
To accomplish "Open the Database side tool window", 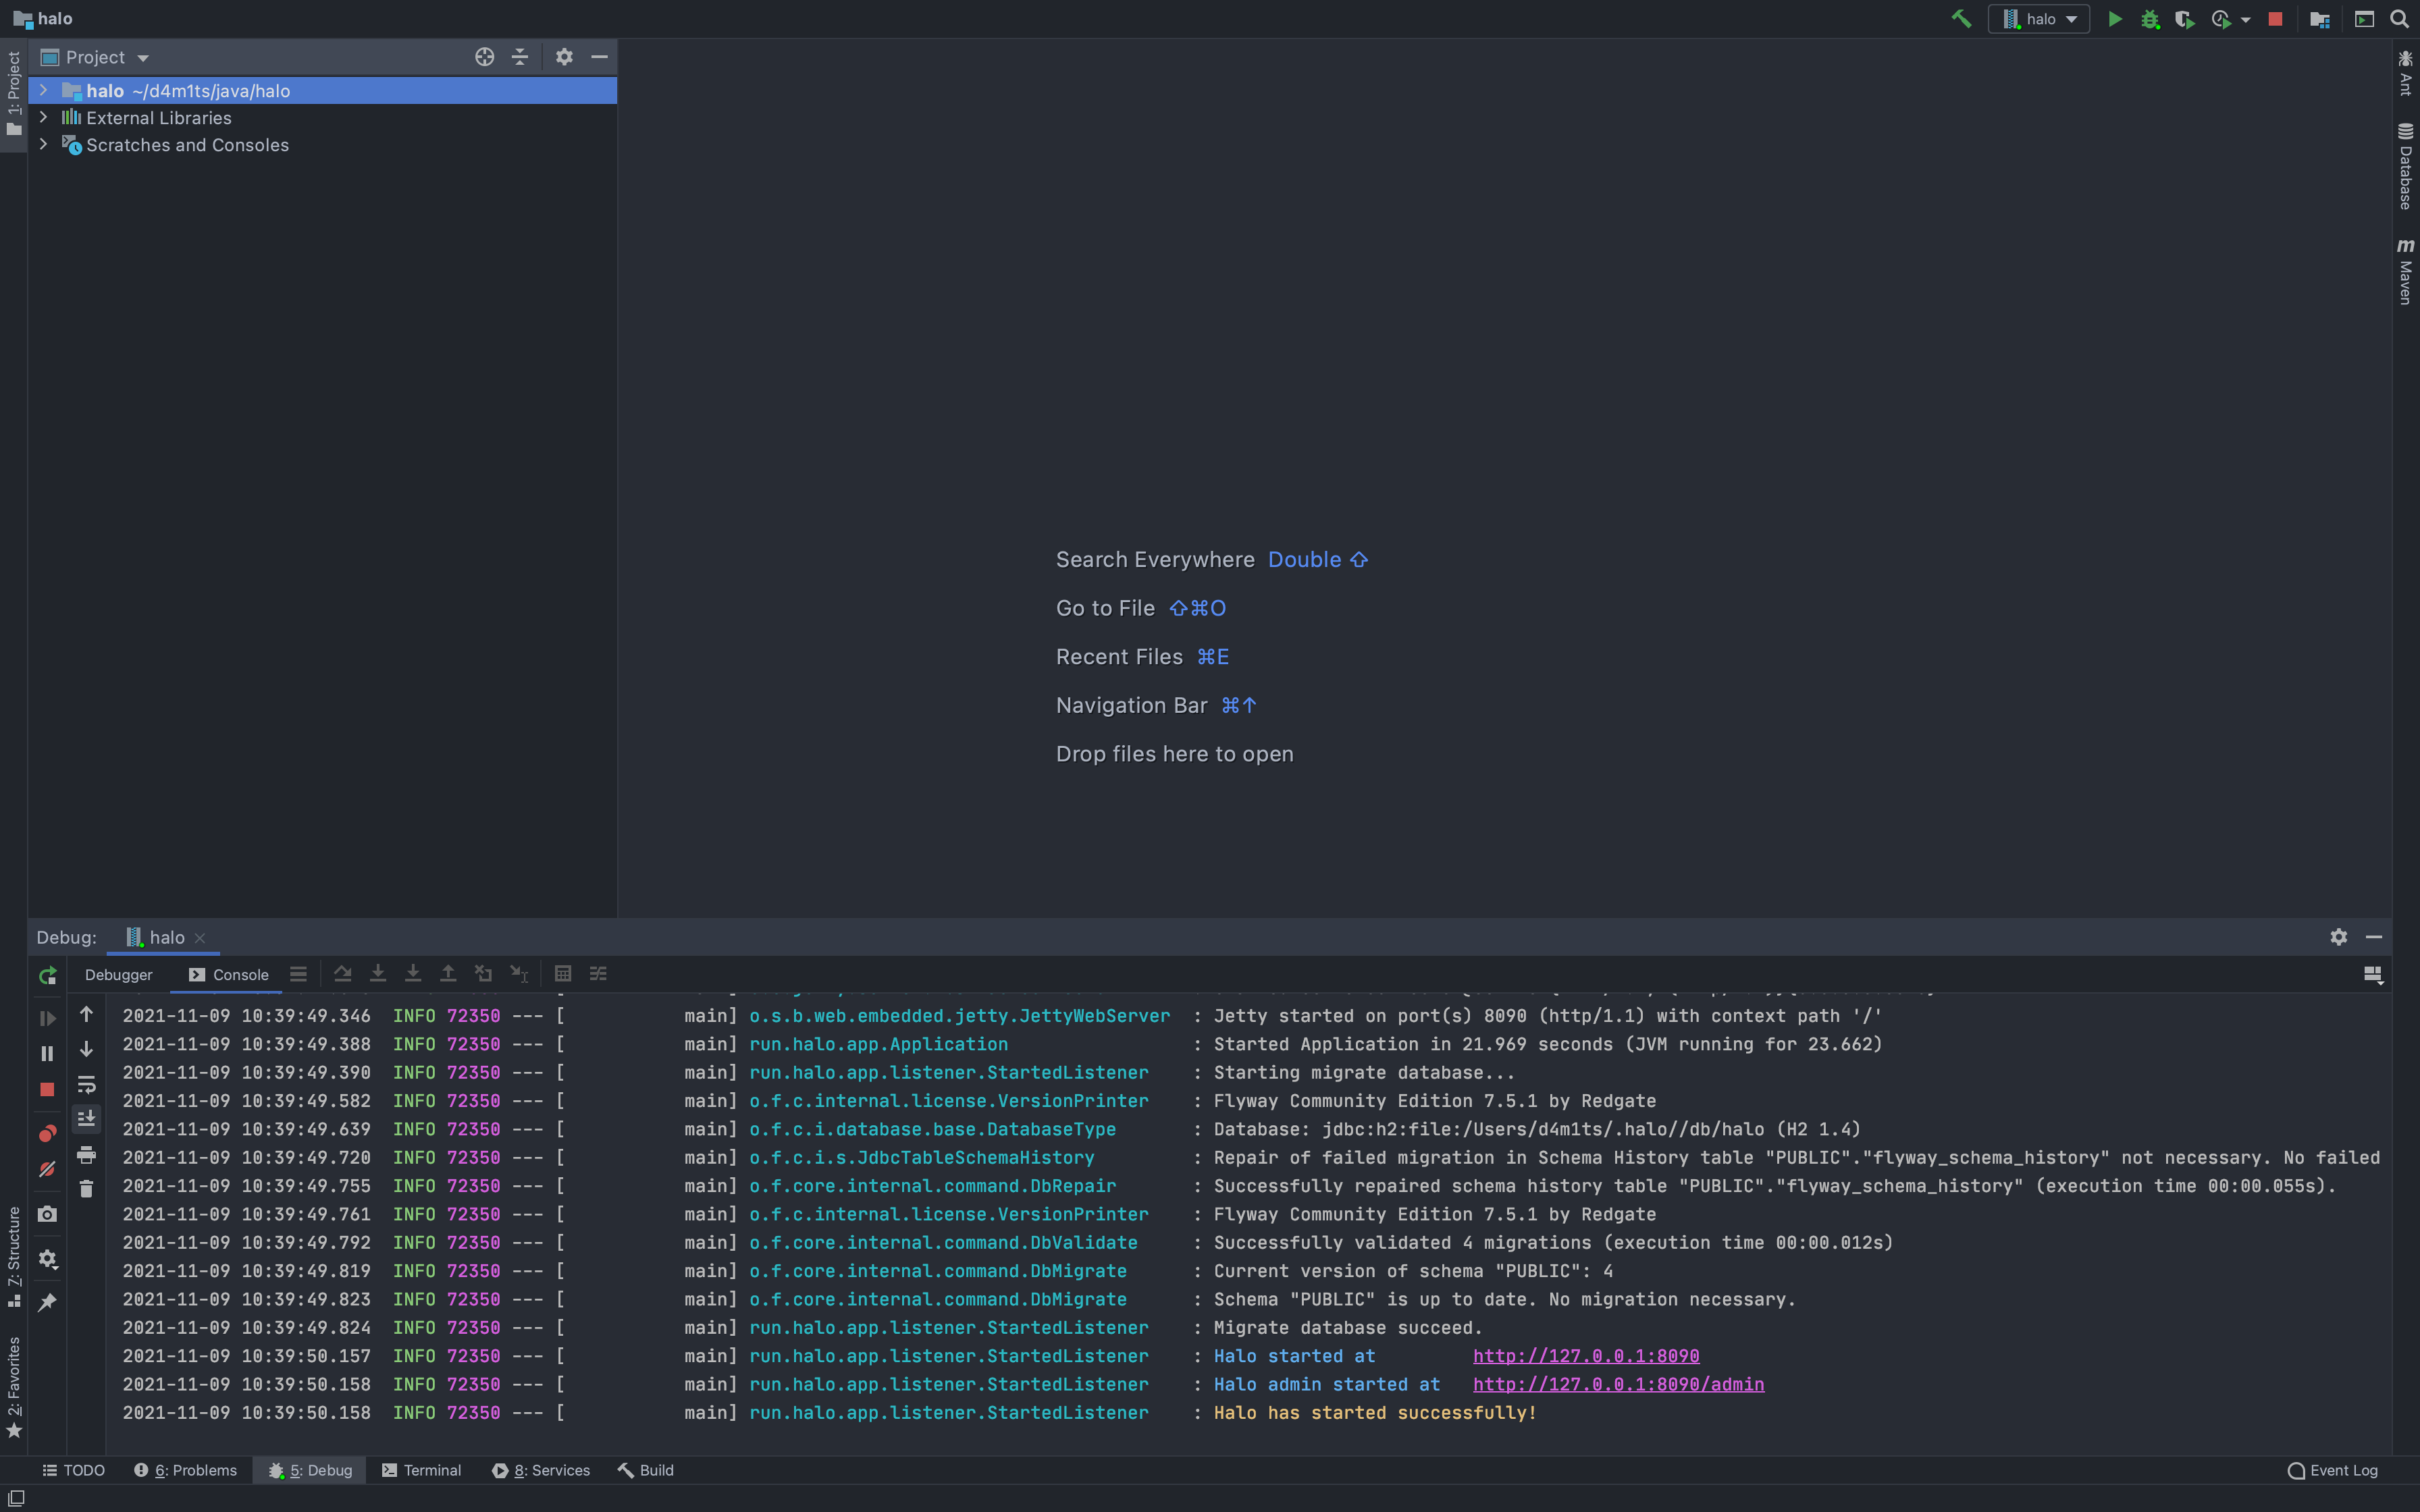I will click(2405, 167).
